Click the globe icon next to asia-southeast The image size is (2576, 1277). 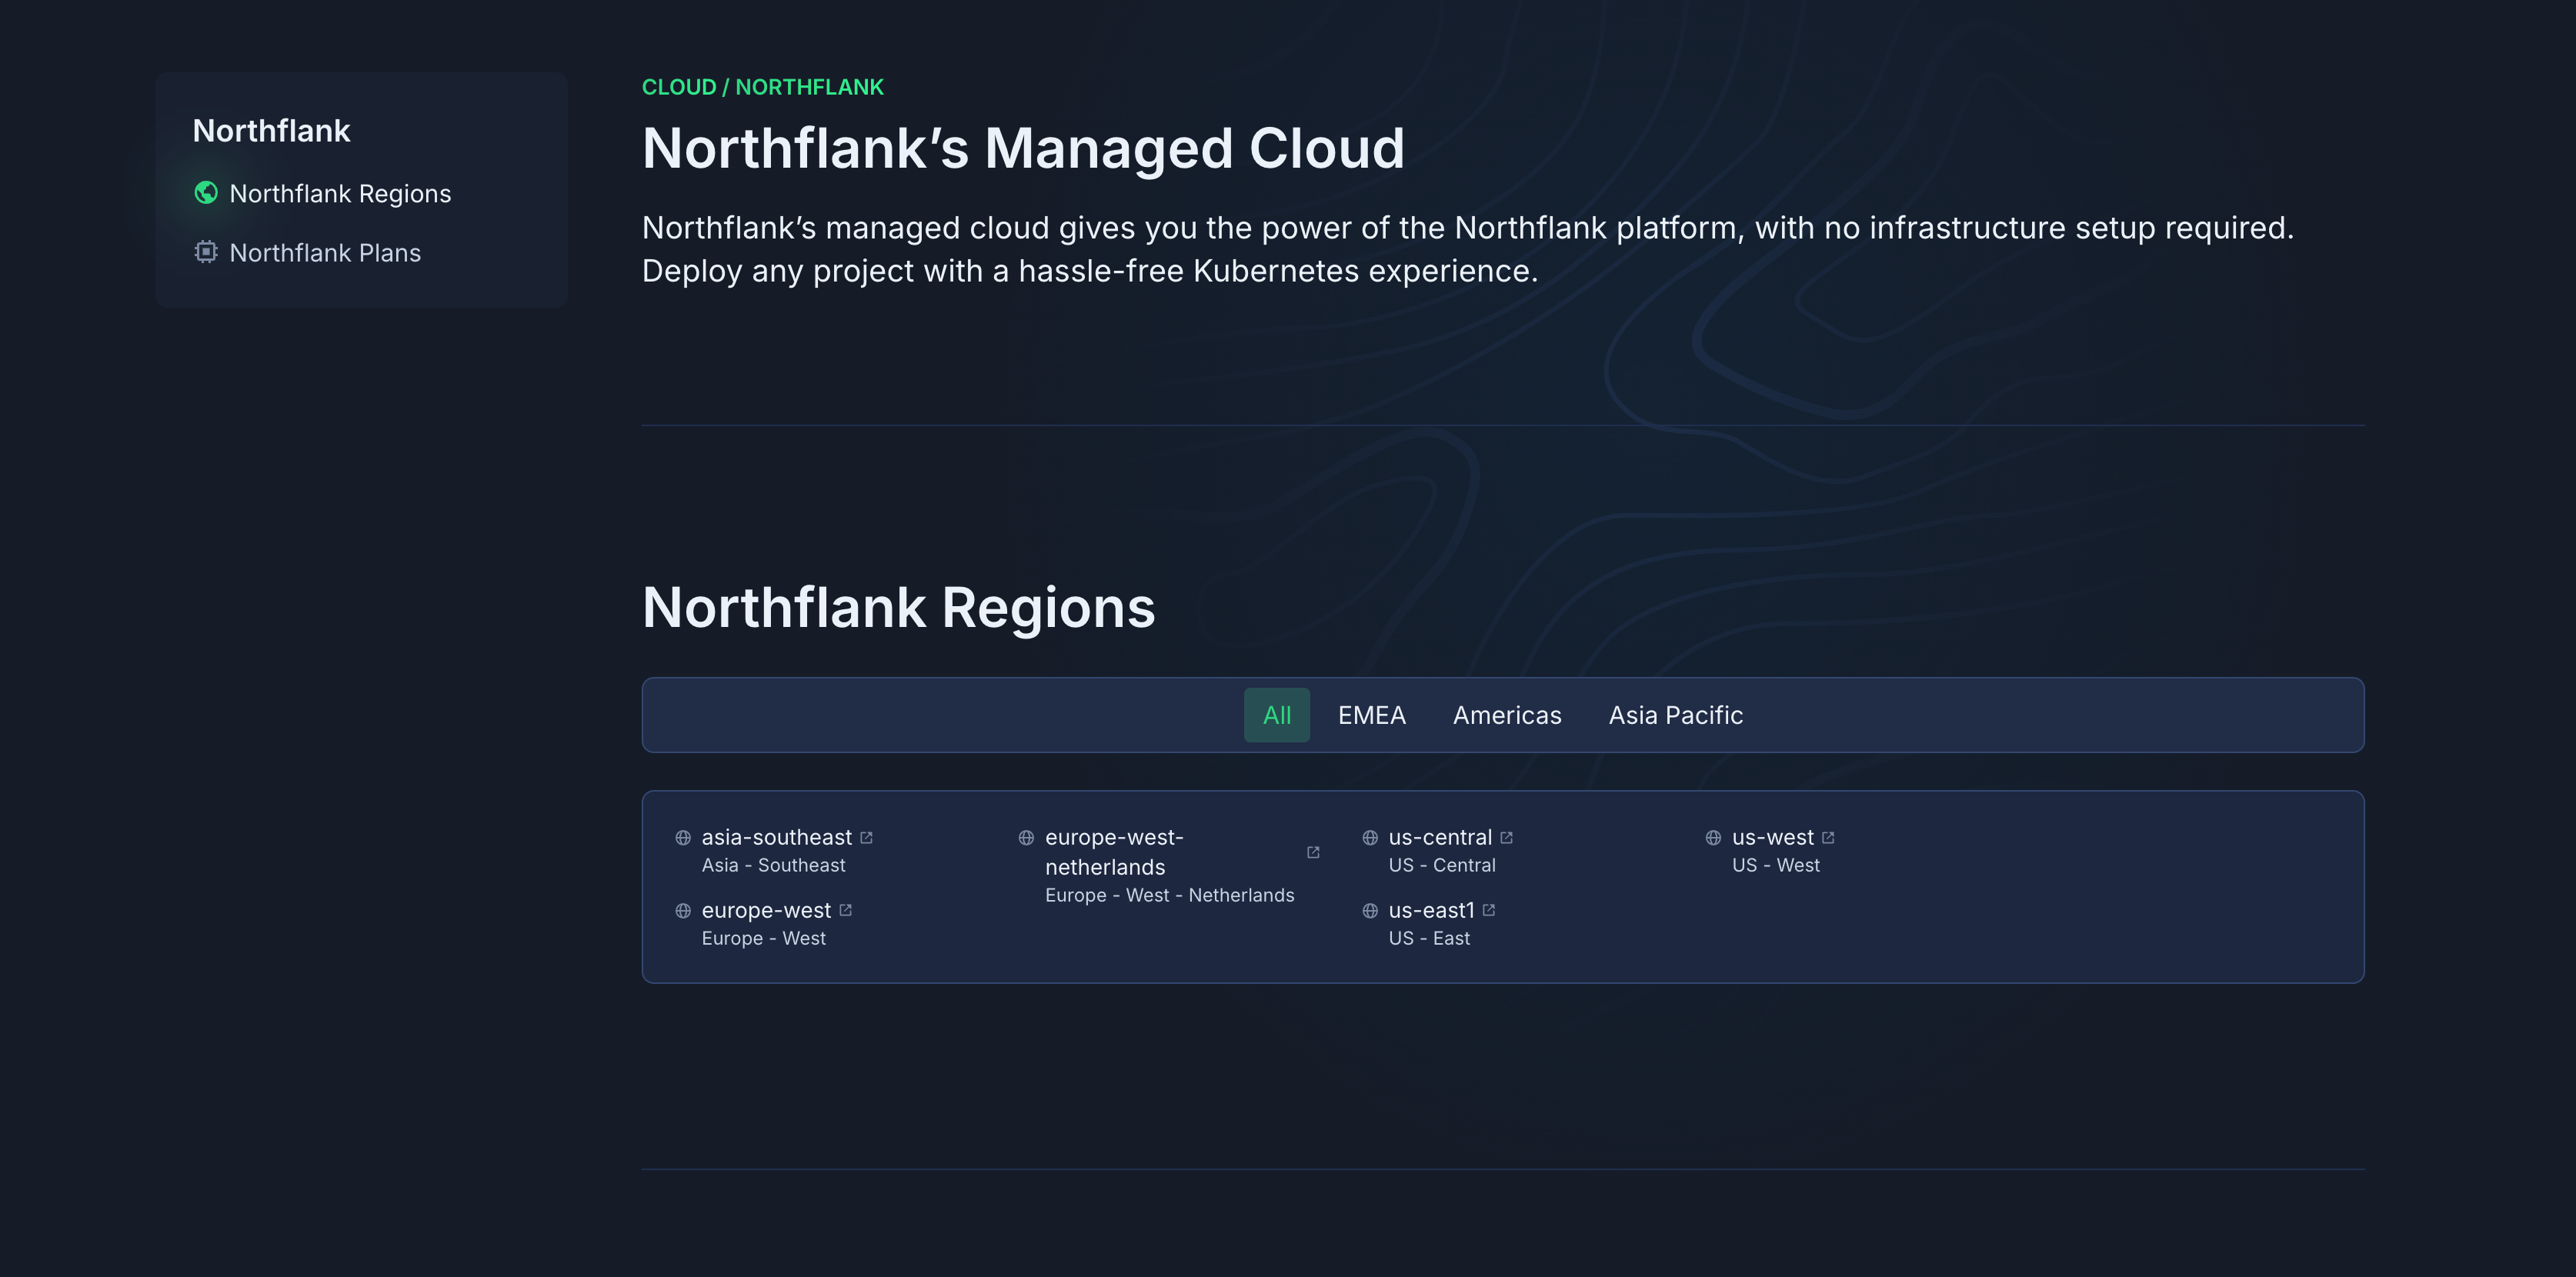coord(683,838)
